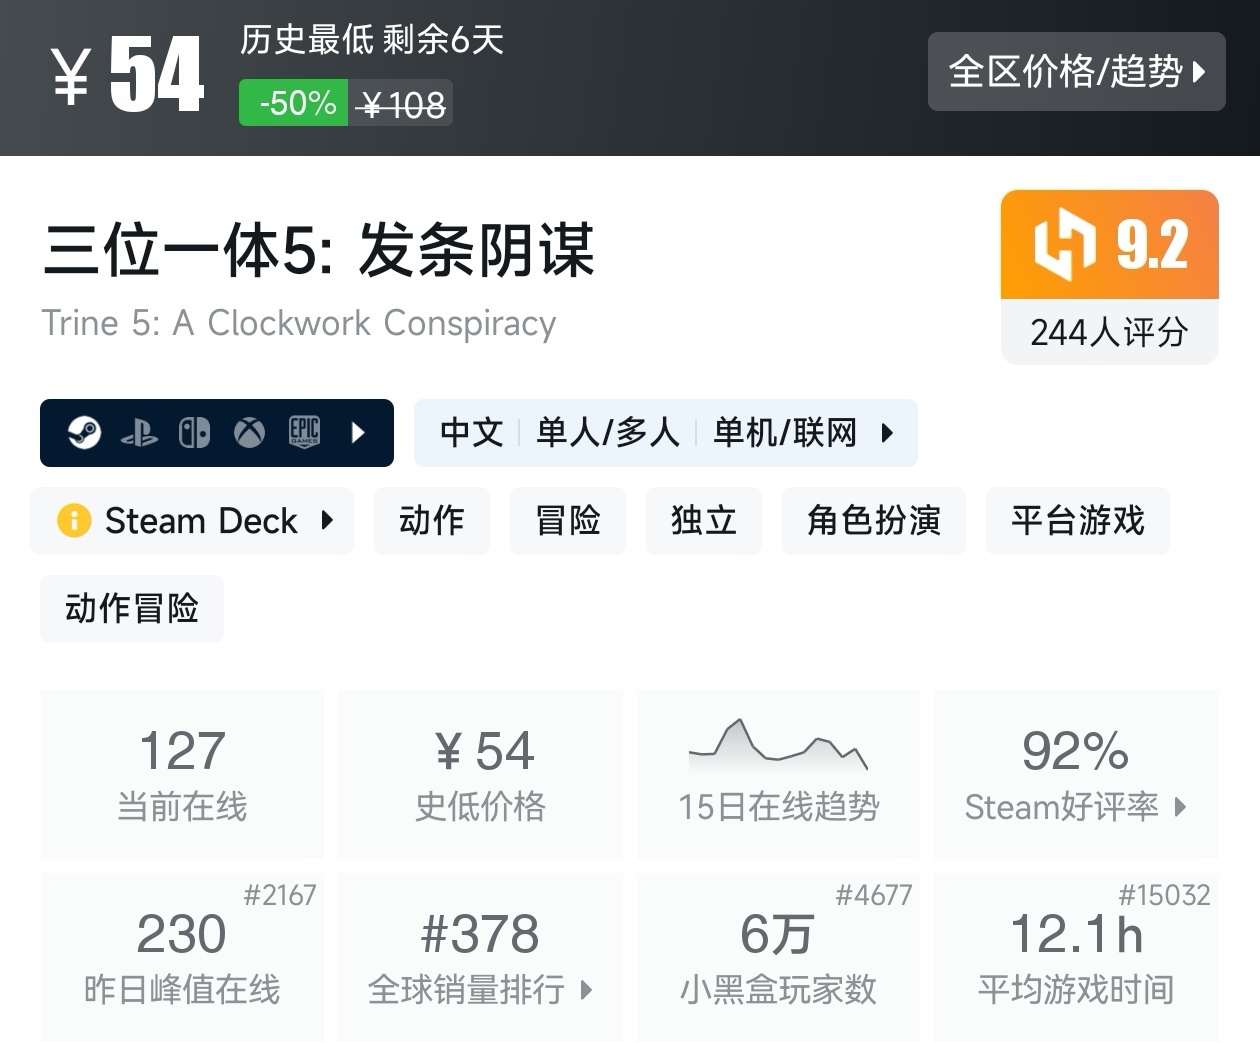
Task: Click the Epic Games store icon
Action: coord(304,432)
